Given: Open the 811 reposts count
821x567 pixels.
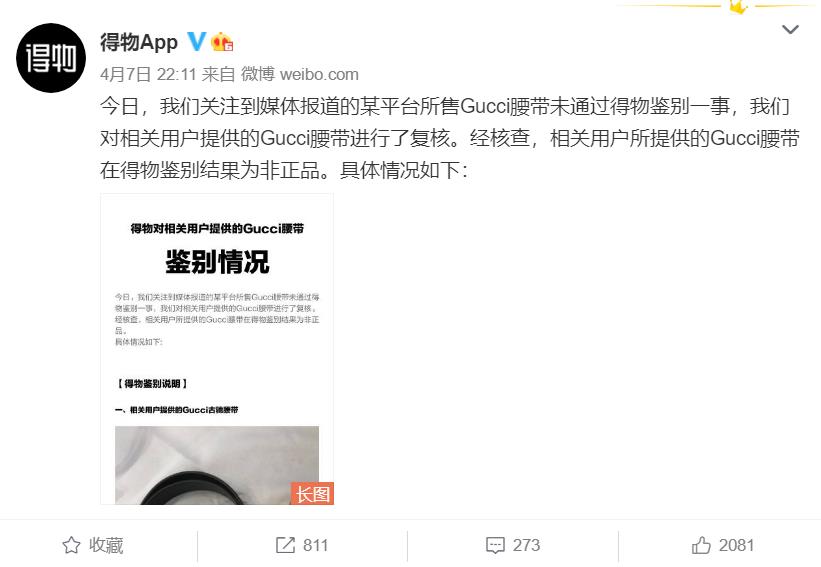Looking at the screenshot, I should coord(315,545).
